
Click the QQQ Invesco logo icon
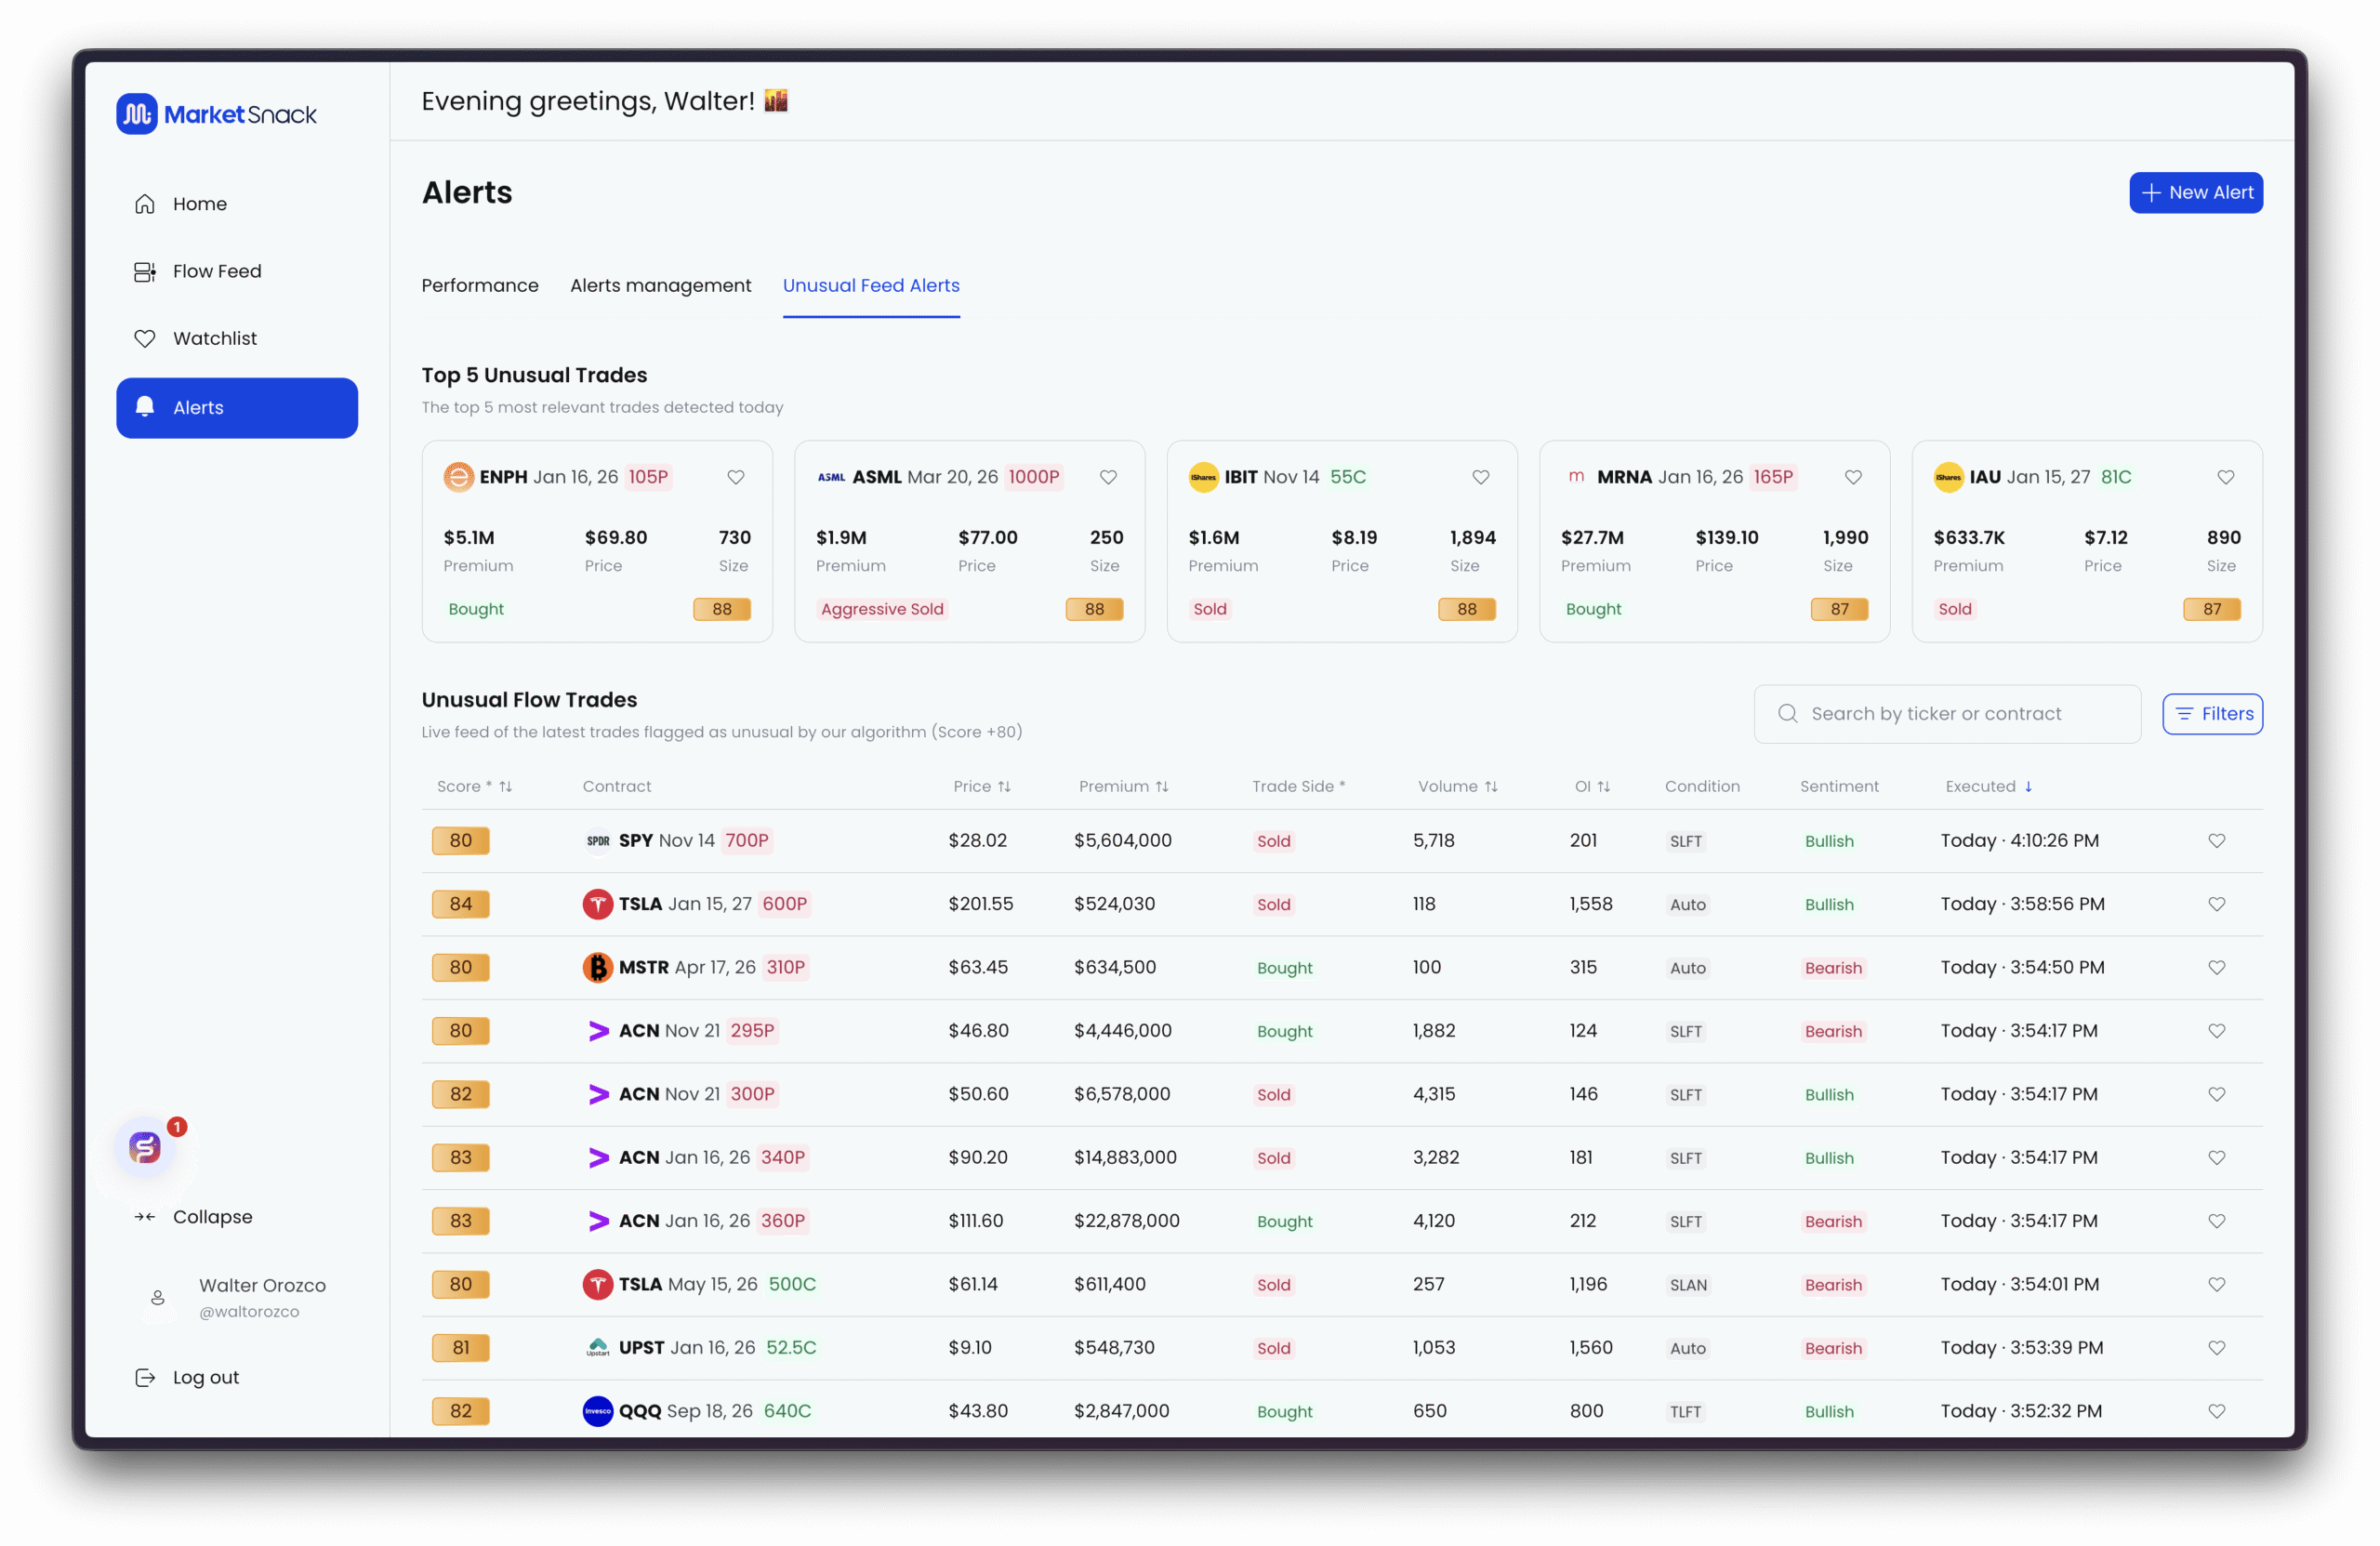[597, 1411]
